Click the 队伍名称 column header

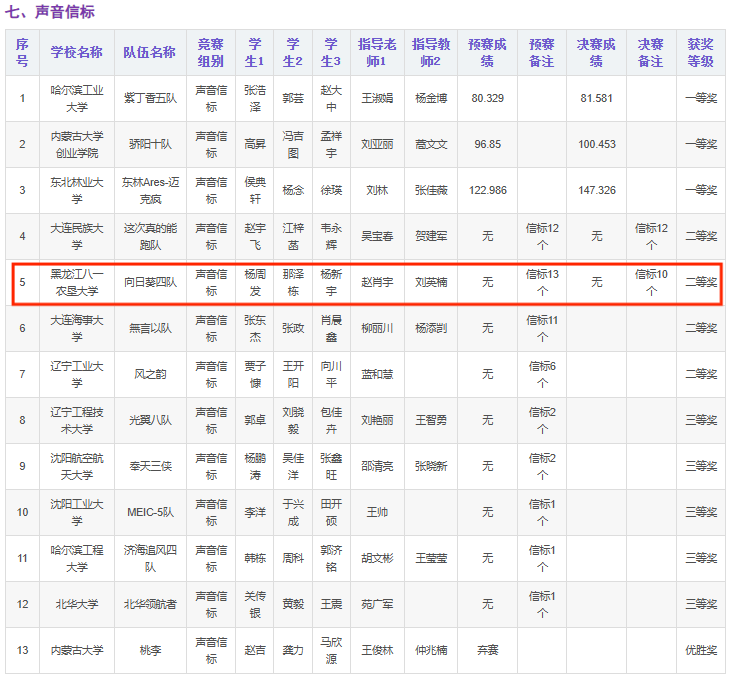pyautogui.click(x=150, y=52)
